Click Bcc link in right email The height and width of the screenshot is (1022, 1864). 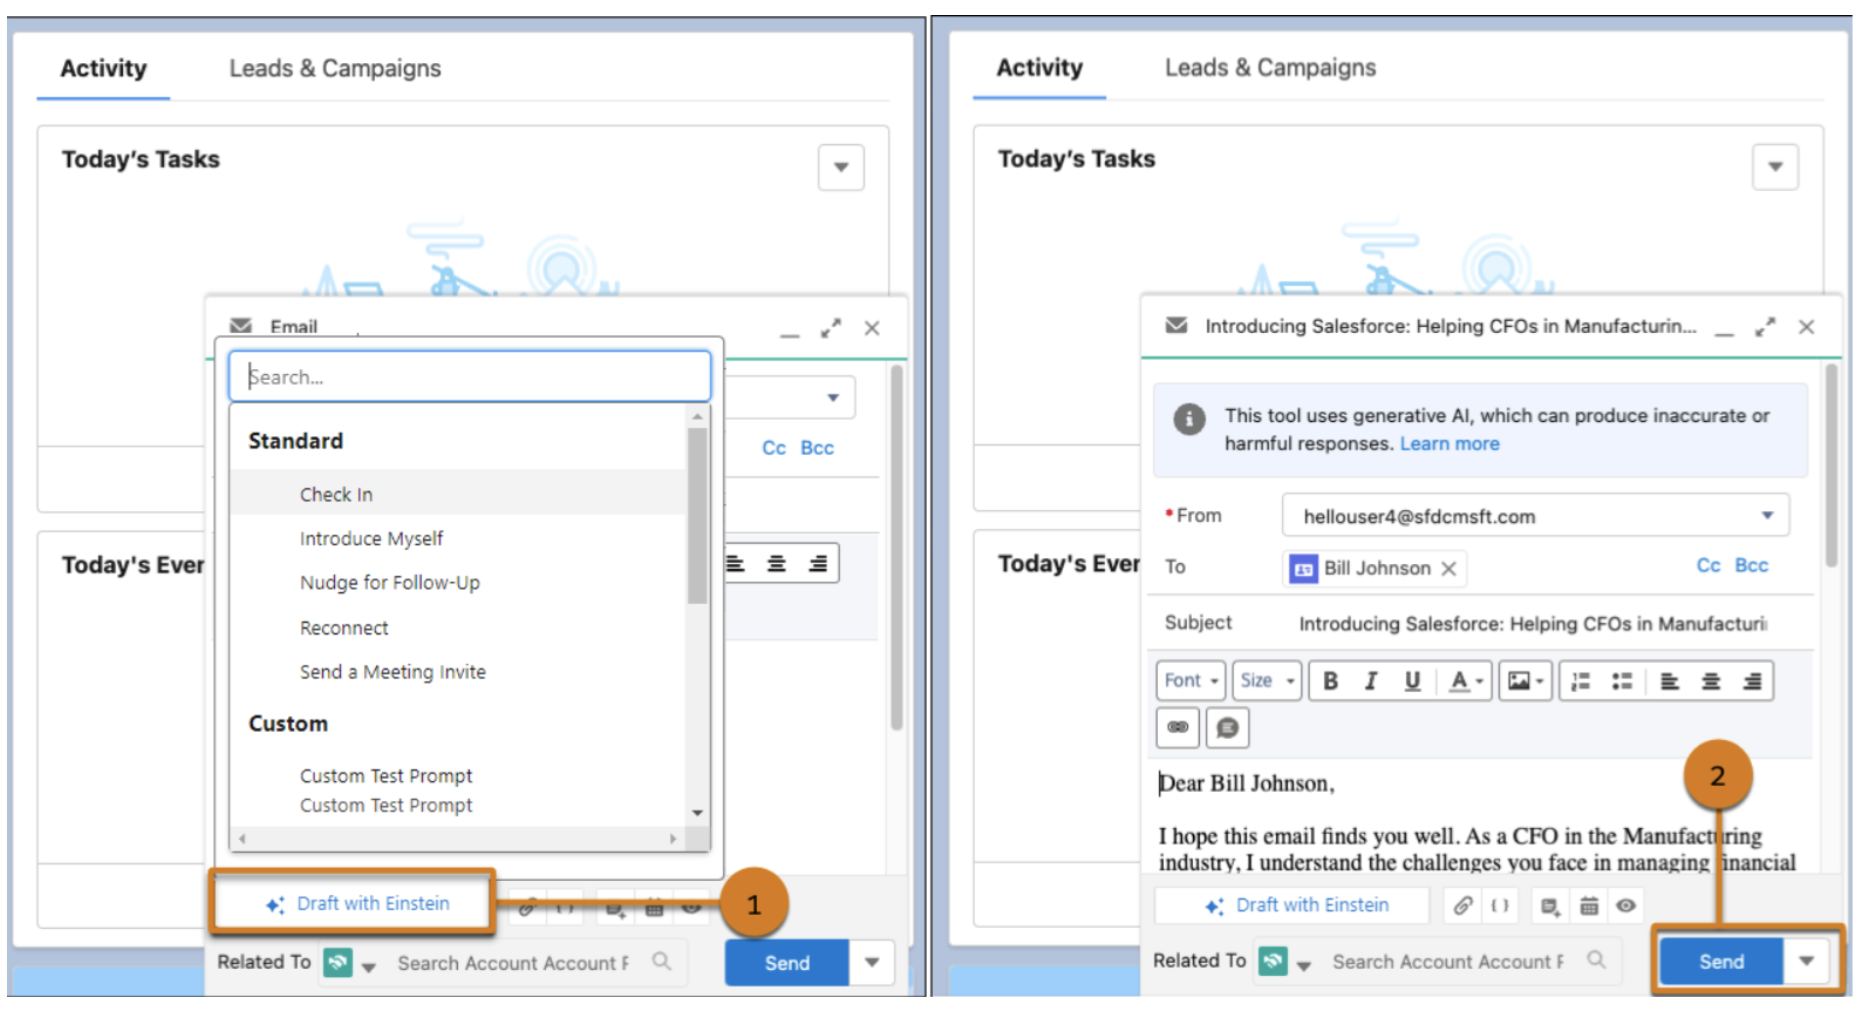pos(1751,565)
